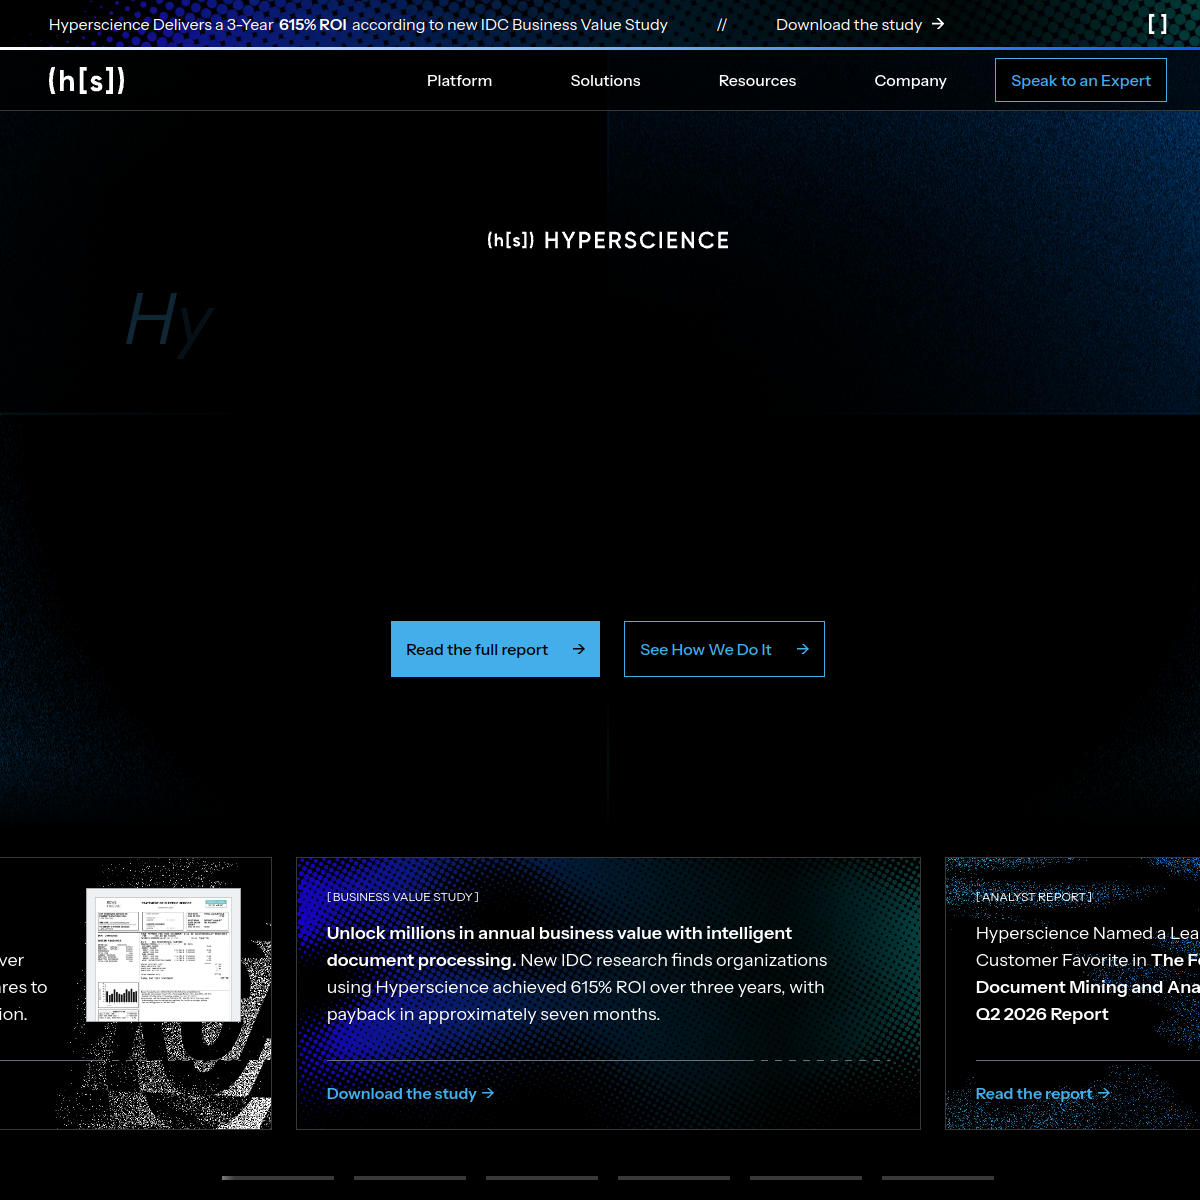This screenshot has width=1200, height=1200.
Task: Click the arrow next to Download the study in banner
Action: pyautogui.click(x=938, y=24)
